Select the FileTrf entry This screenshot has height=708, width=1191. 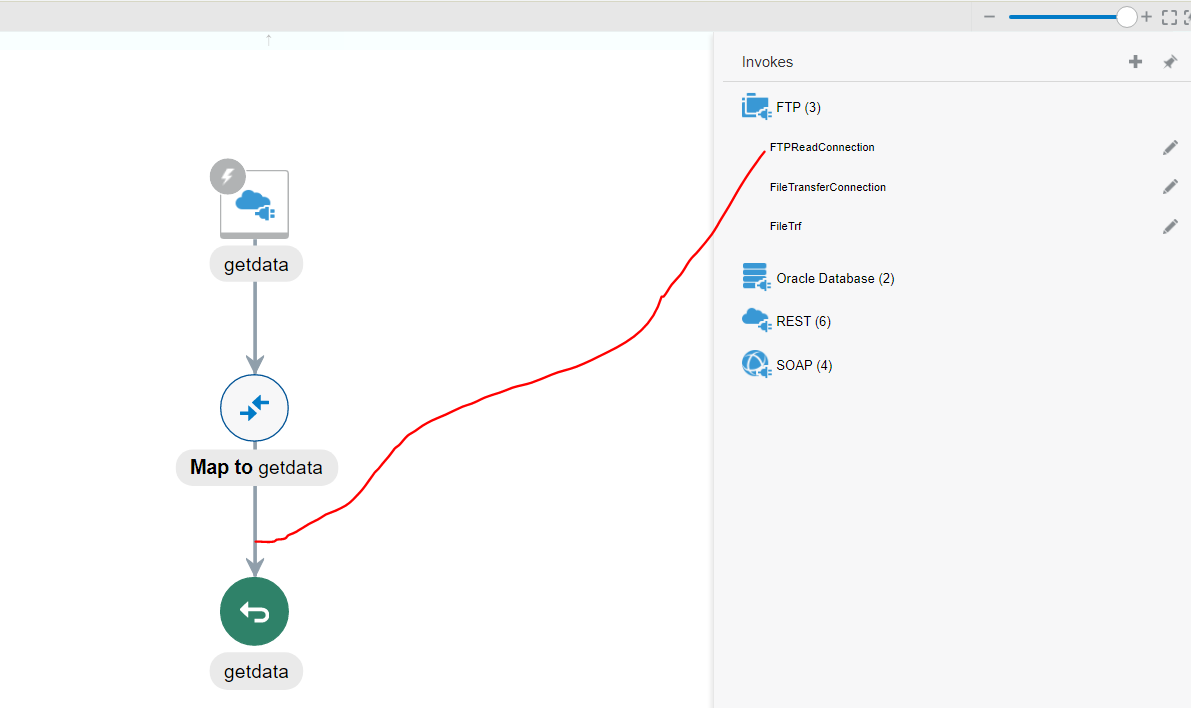click(785, 226)
